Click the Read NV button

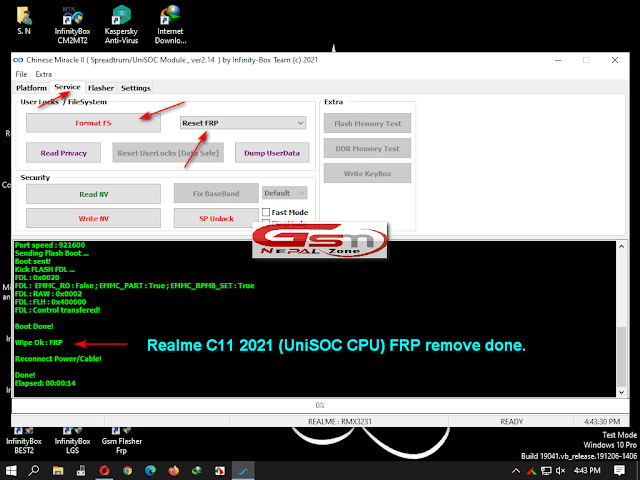click(93, 194)
